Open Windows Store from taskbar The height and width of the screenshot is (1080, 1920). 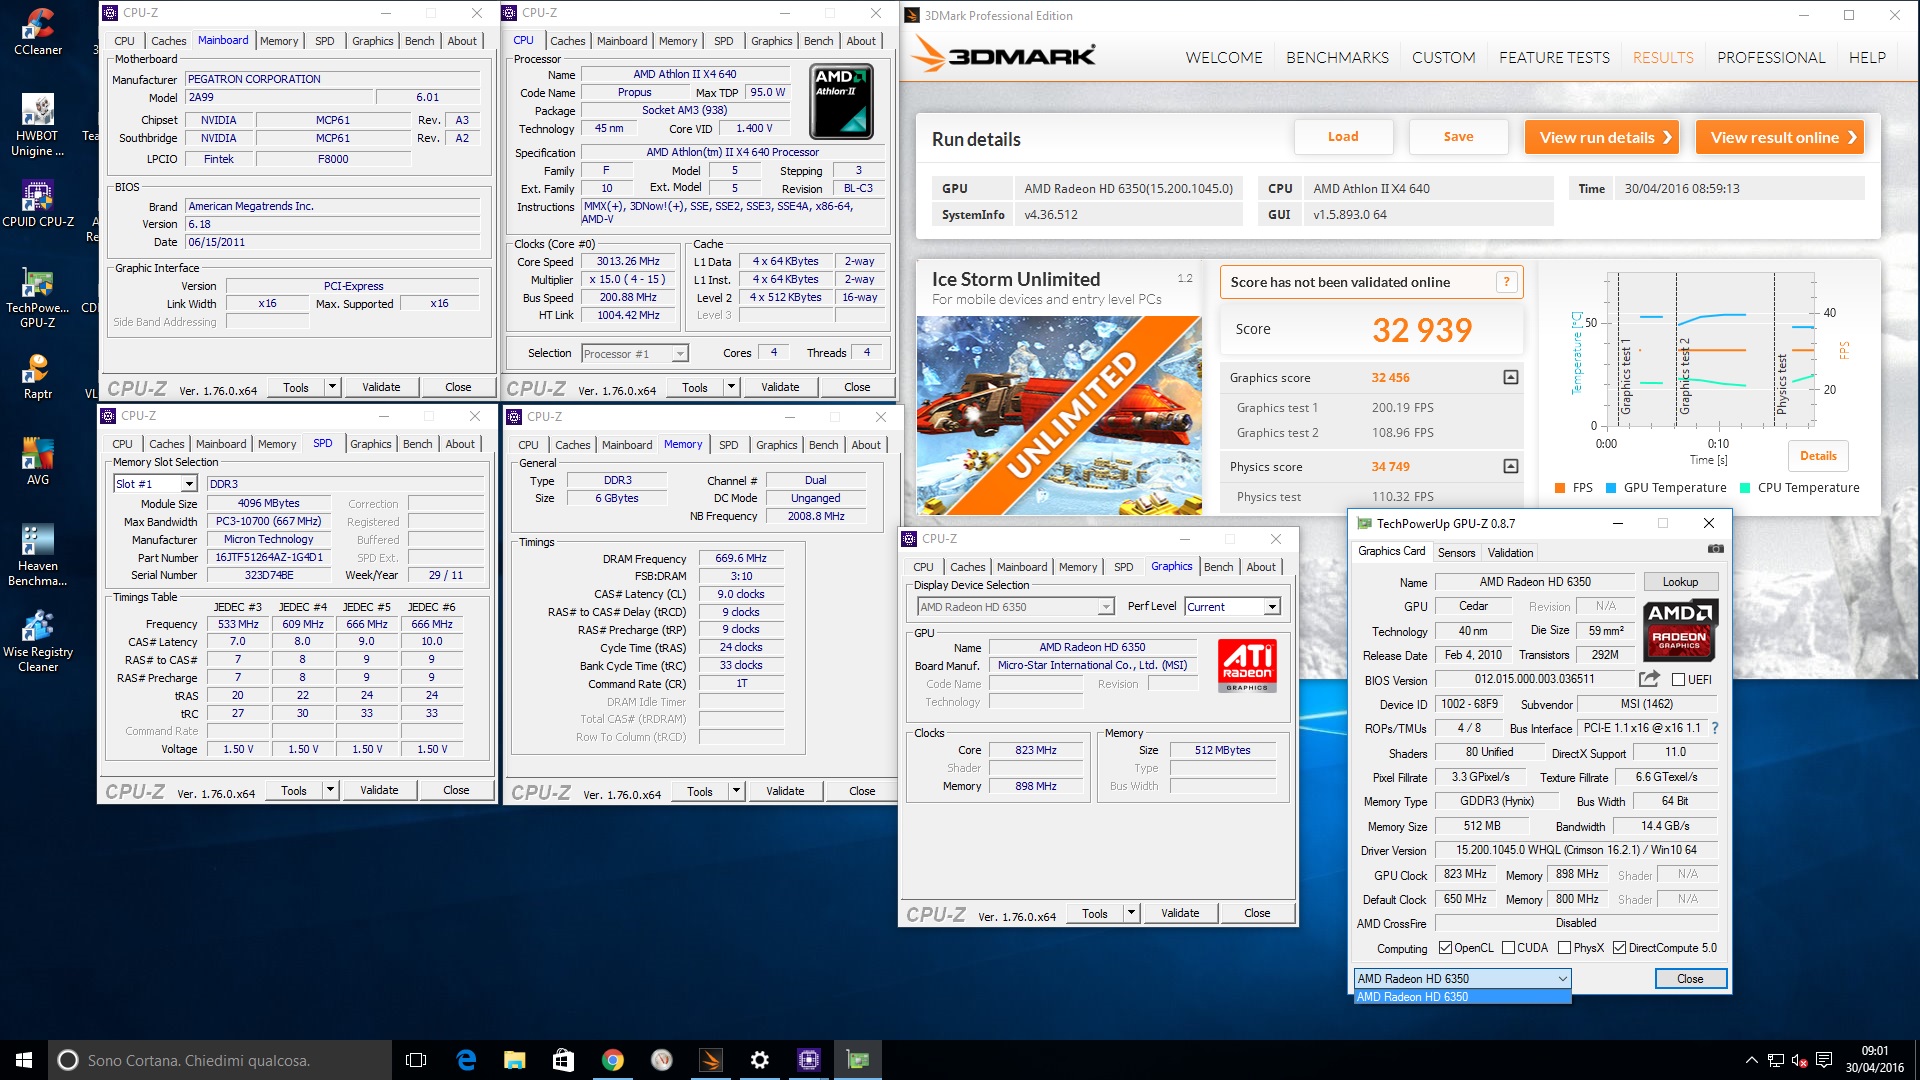pos(563,1060)
